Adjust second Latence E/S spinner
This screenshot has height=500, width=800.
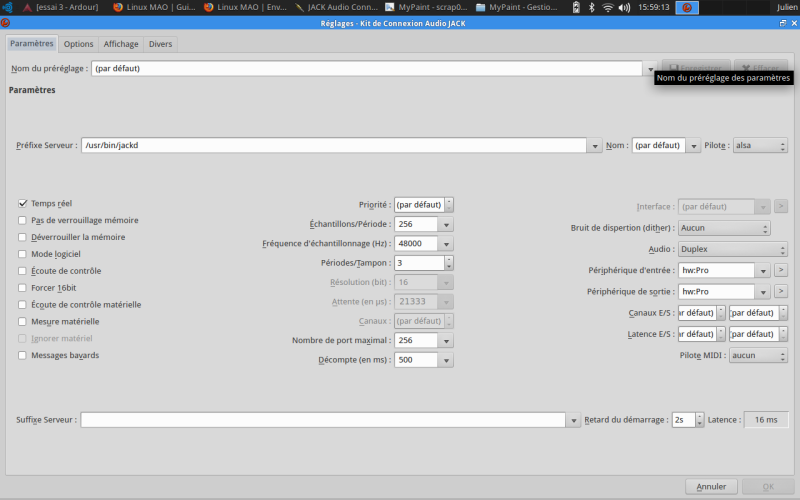[783, 334]
